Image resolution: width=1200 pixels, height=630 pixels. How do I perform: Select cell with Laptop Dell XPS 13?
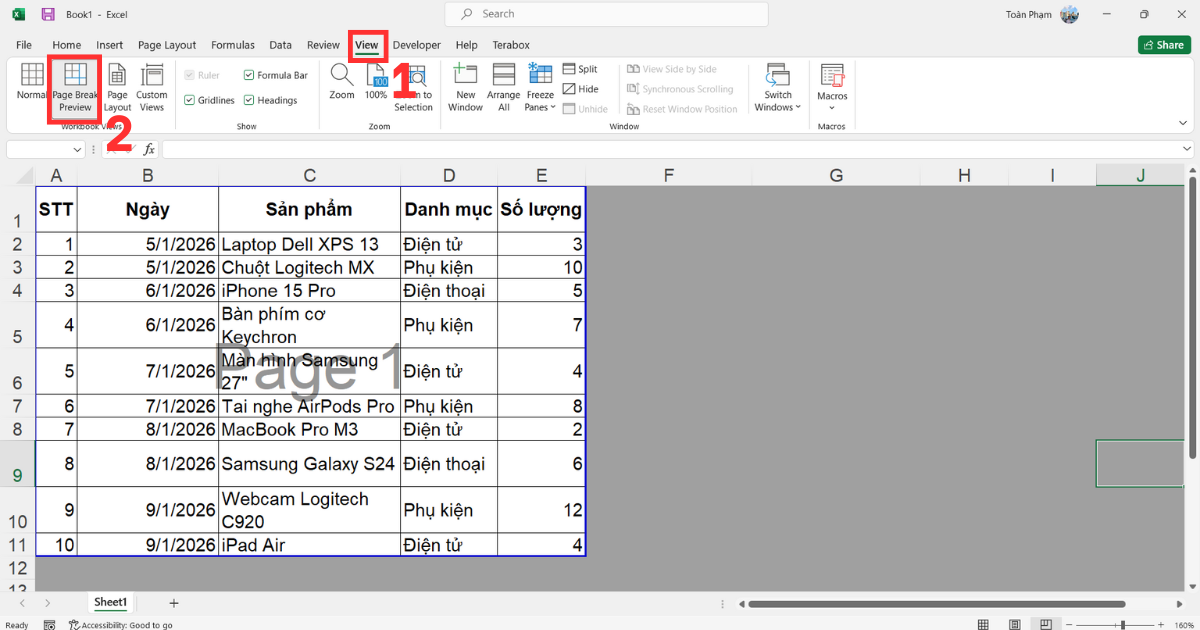(309, 244)
